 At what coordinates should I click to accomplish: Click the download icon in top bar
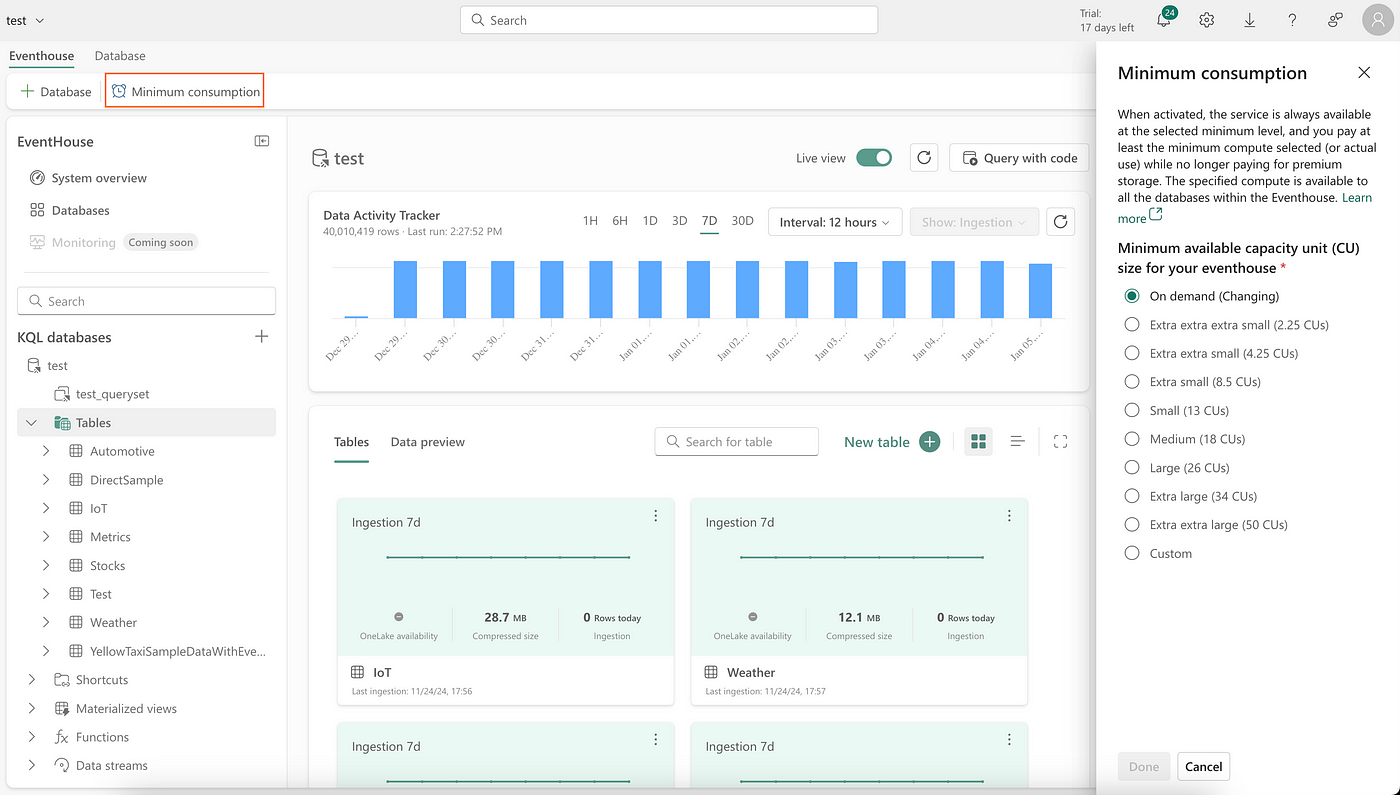(1250, 20)
